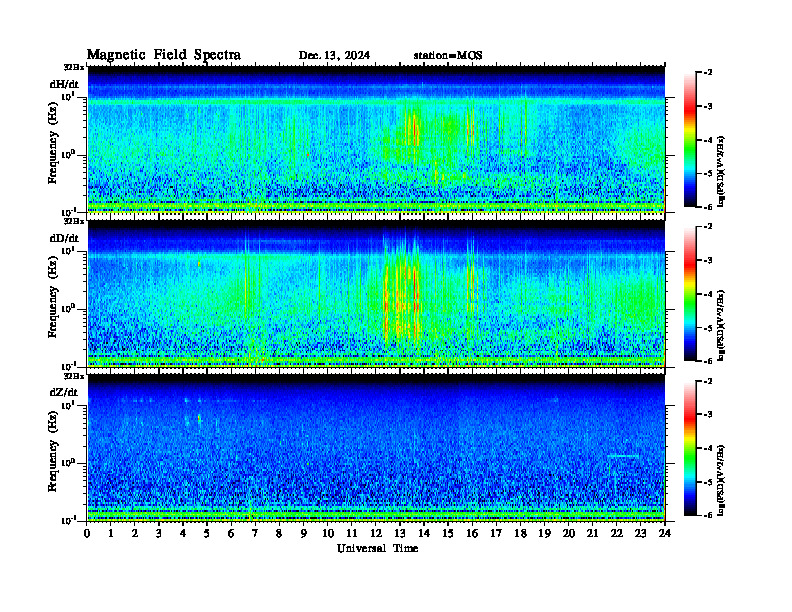Click the color scale bar beside dD/dt panel
The image size is (792, 612).
[x=690, y=294]
